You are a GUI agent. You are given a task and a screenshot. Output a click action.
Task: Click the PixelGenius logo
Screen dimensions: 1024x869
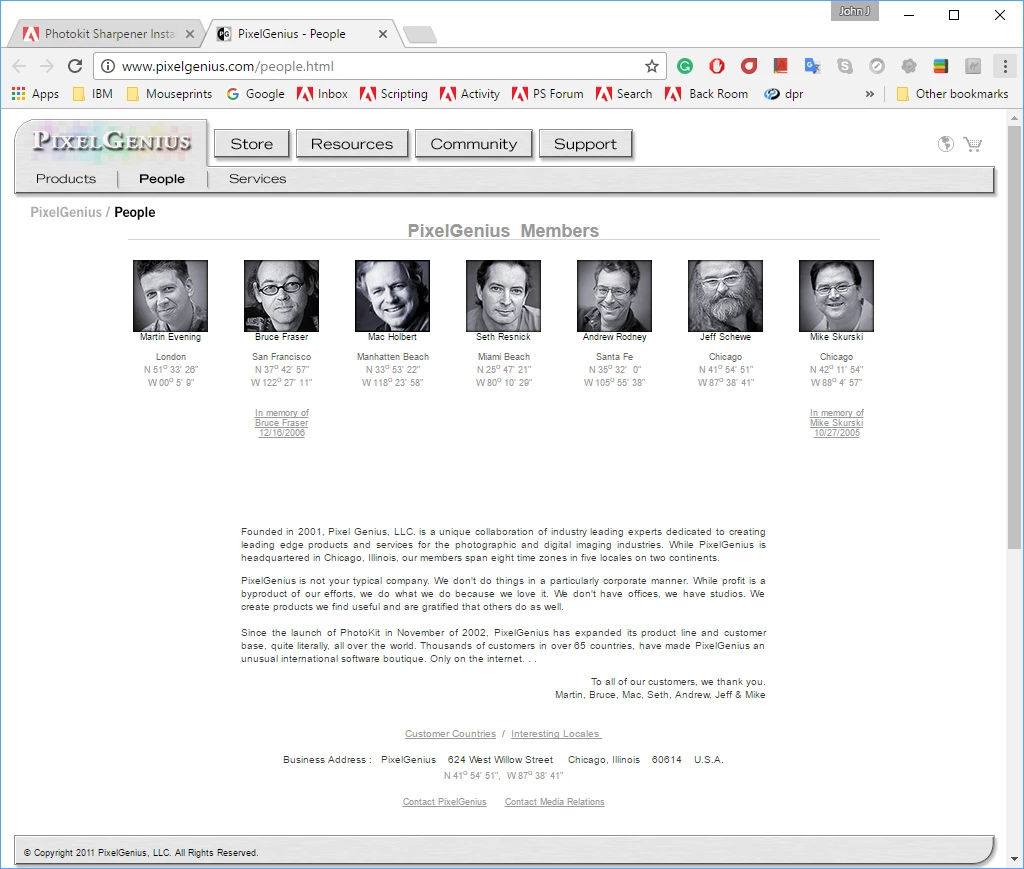112,140
